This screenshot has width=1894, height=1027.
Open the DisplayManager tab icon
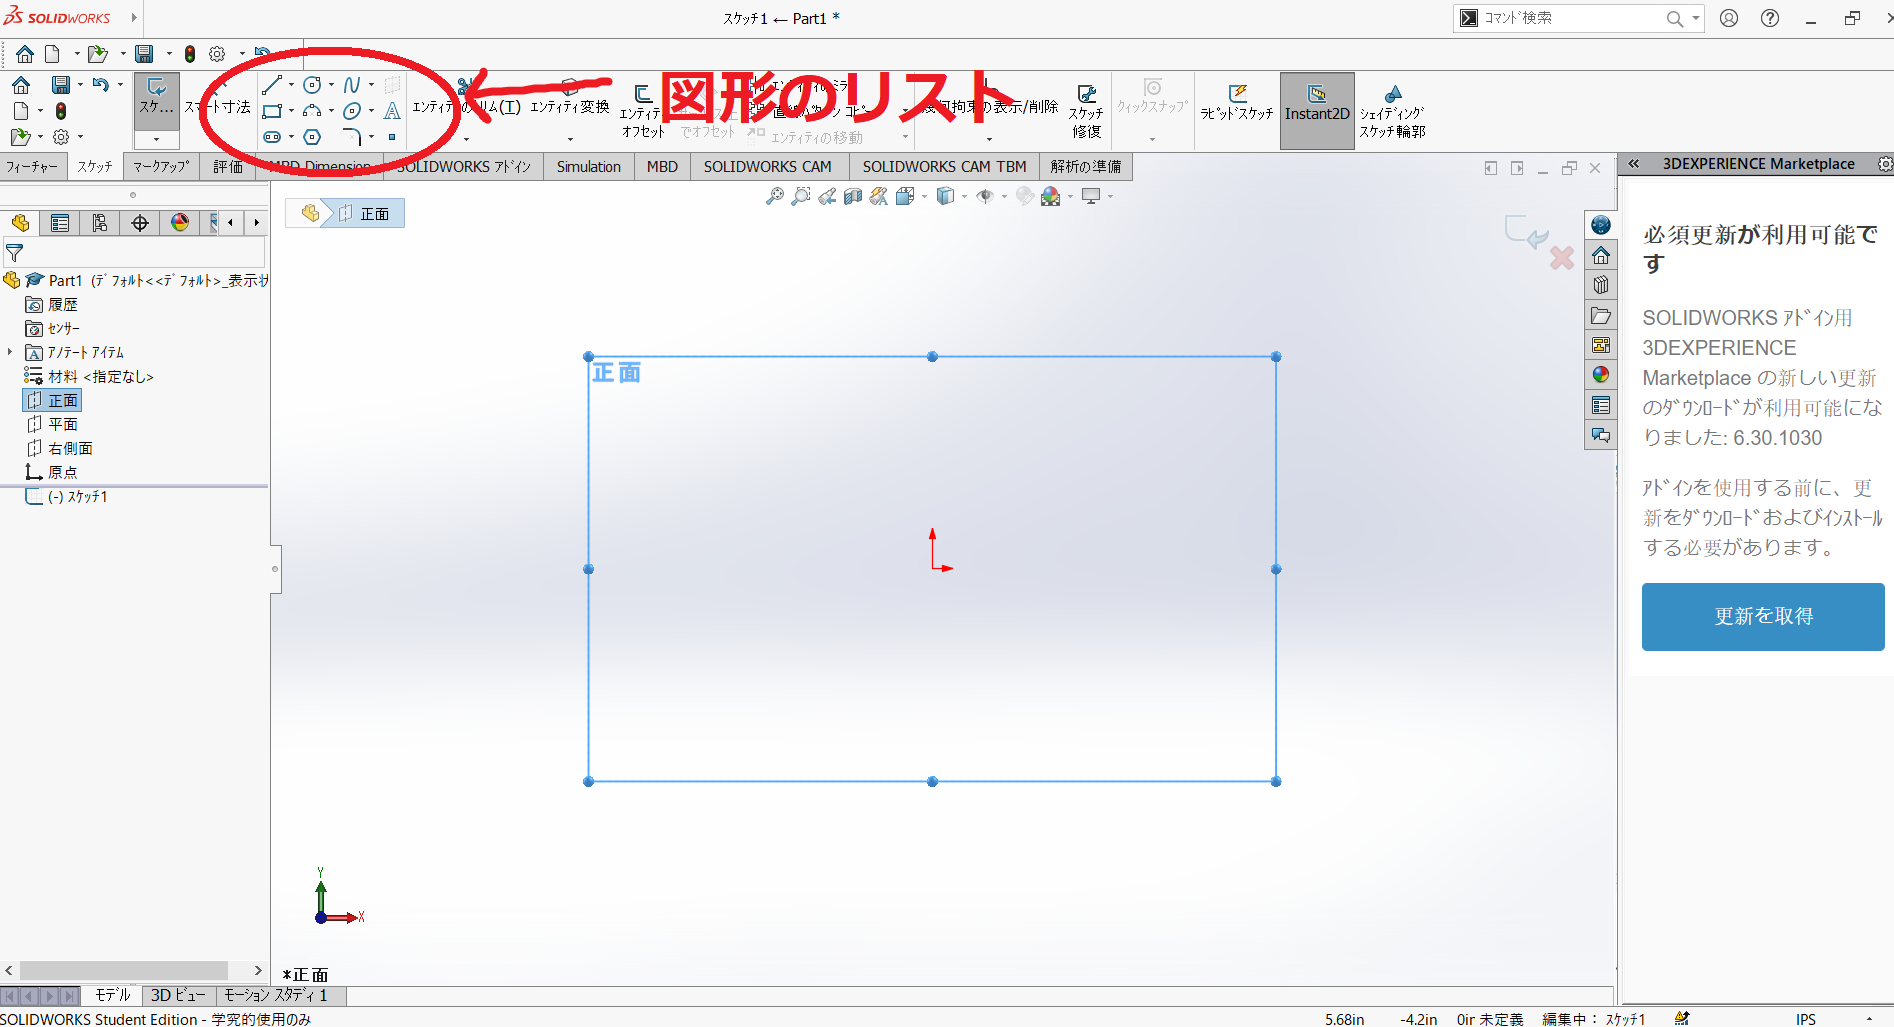(180, 223)
